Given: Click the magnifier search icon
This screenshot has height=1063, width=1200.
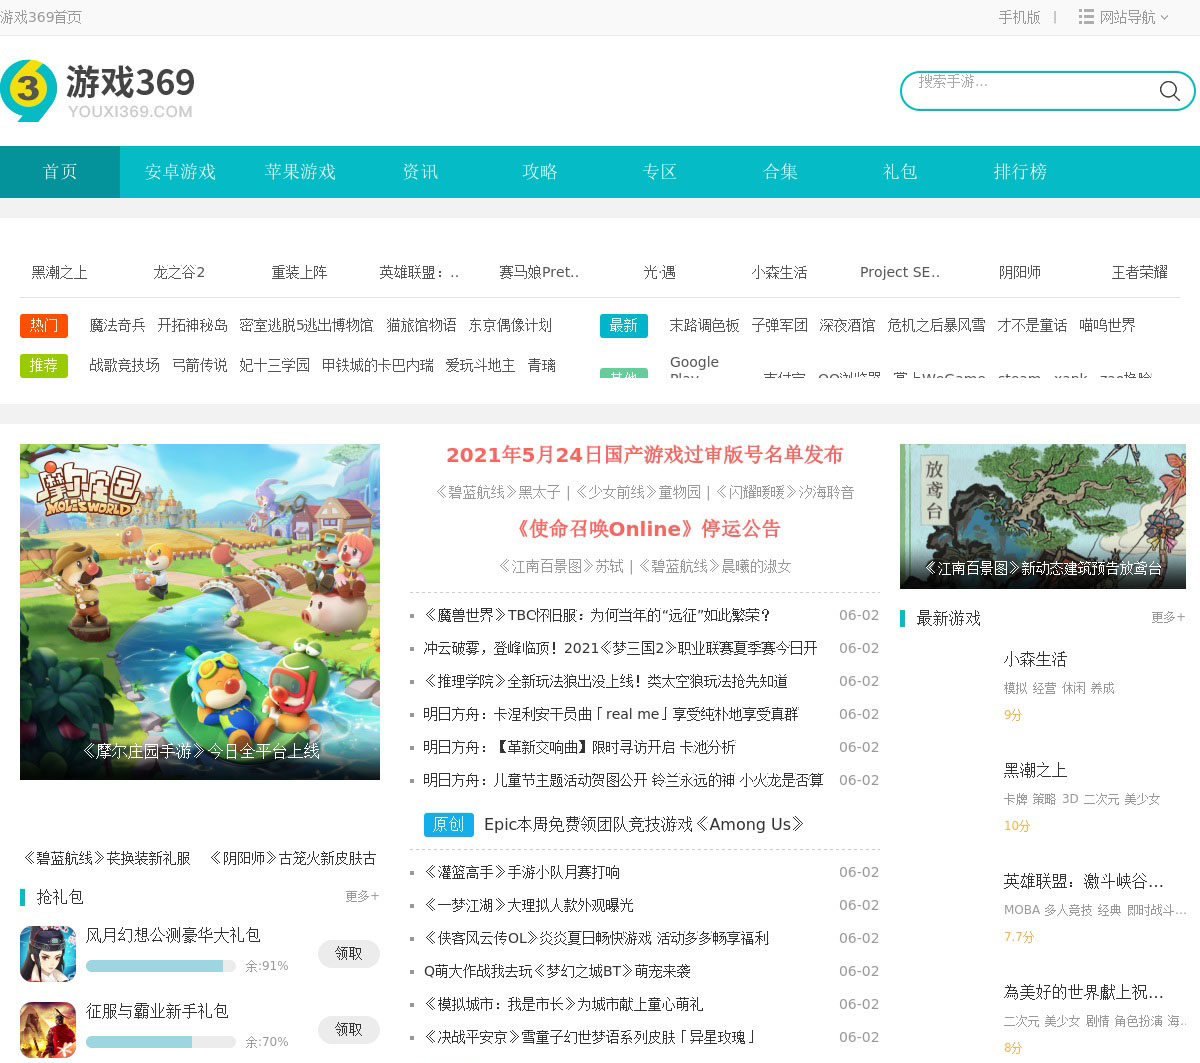Looking at the screenshot, I should pos(1169,91).
